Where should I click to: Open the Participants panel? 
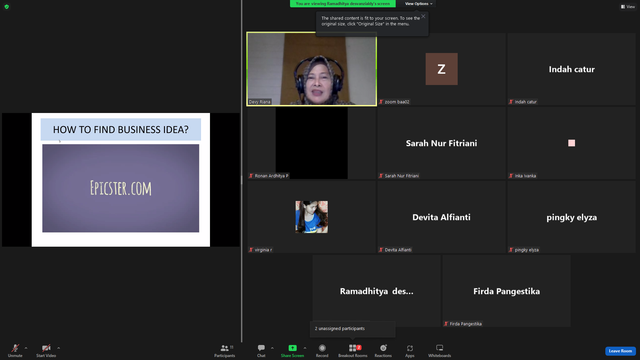point(224,350)
